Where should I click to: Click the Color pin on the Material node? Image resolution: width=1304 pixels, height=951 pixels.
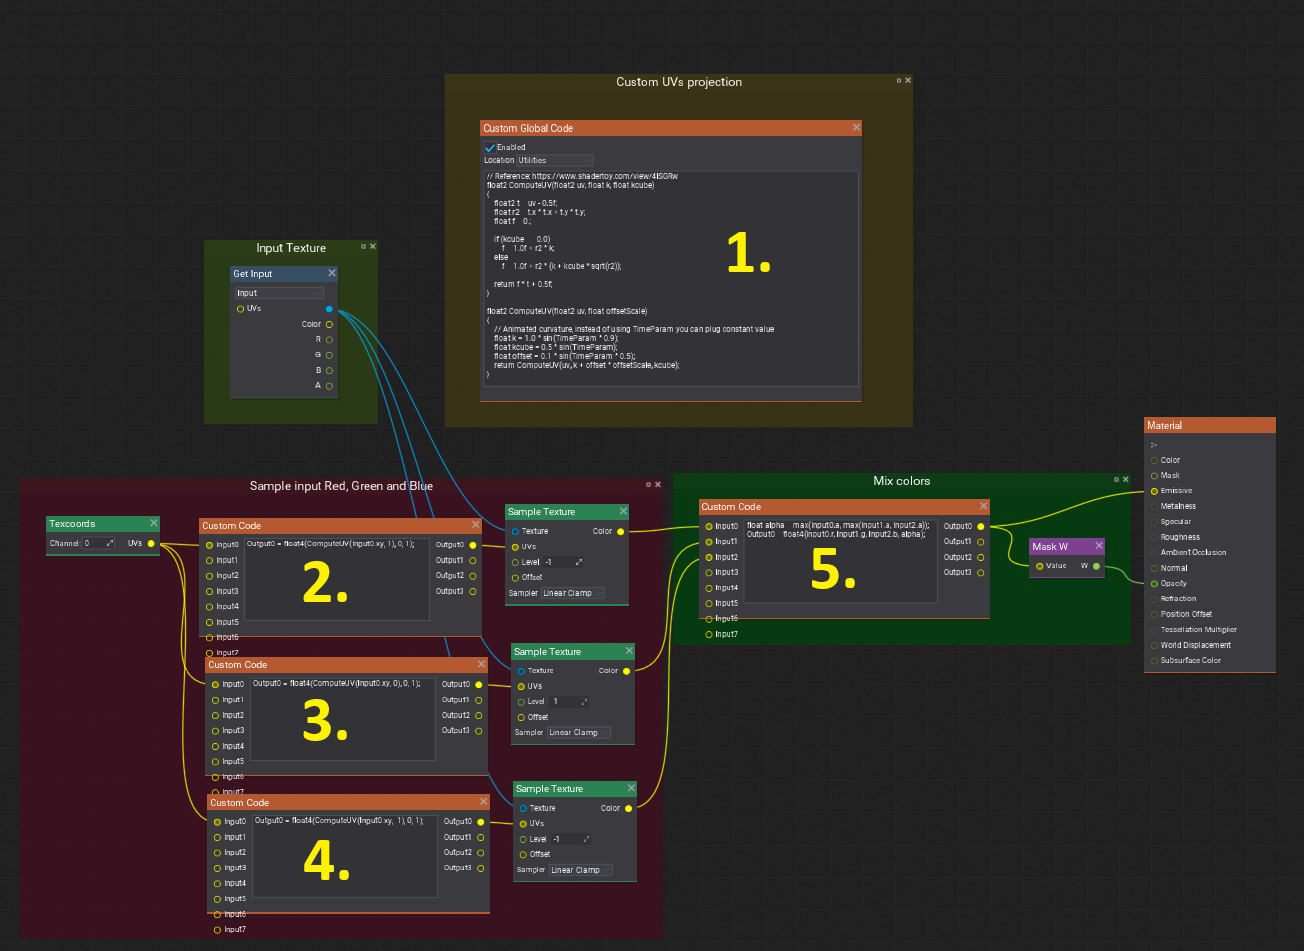click(1154, 460)
